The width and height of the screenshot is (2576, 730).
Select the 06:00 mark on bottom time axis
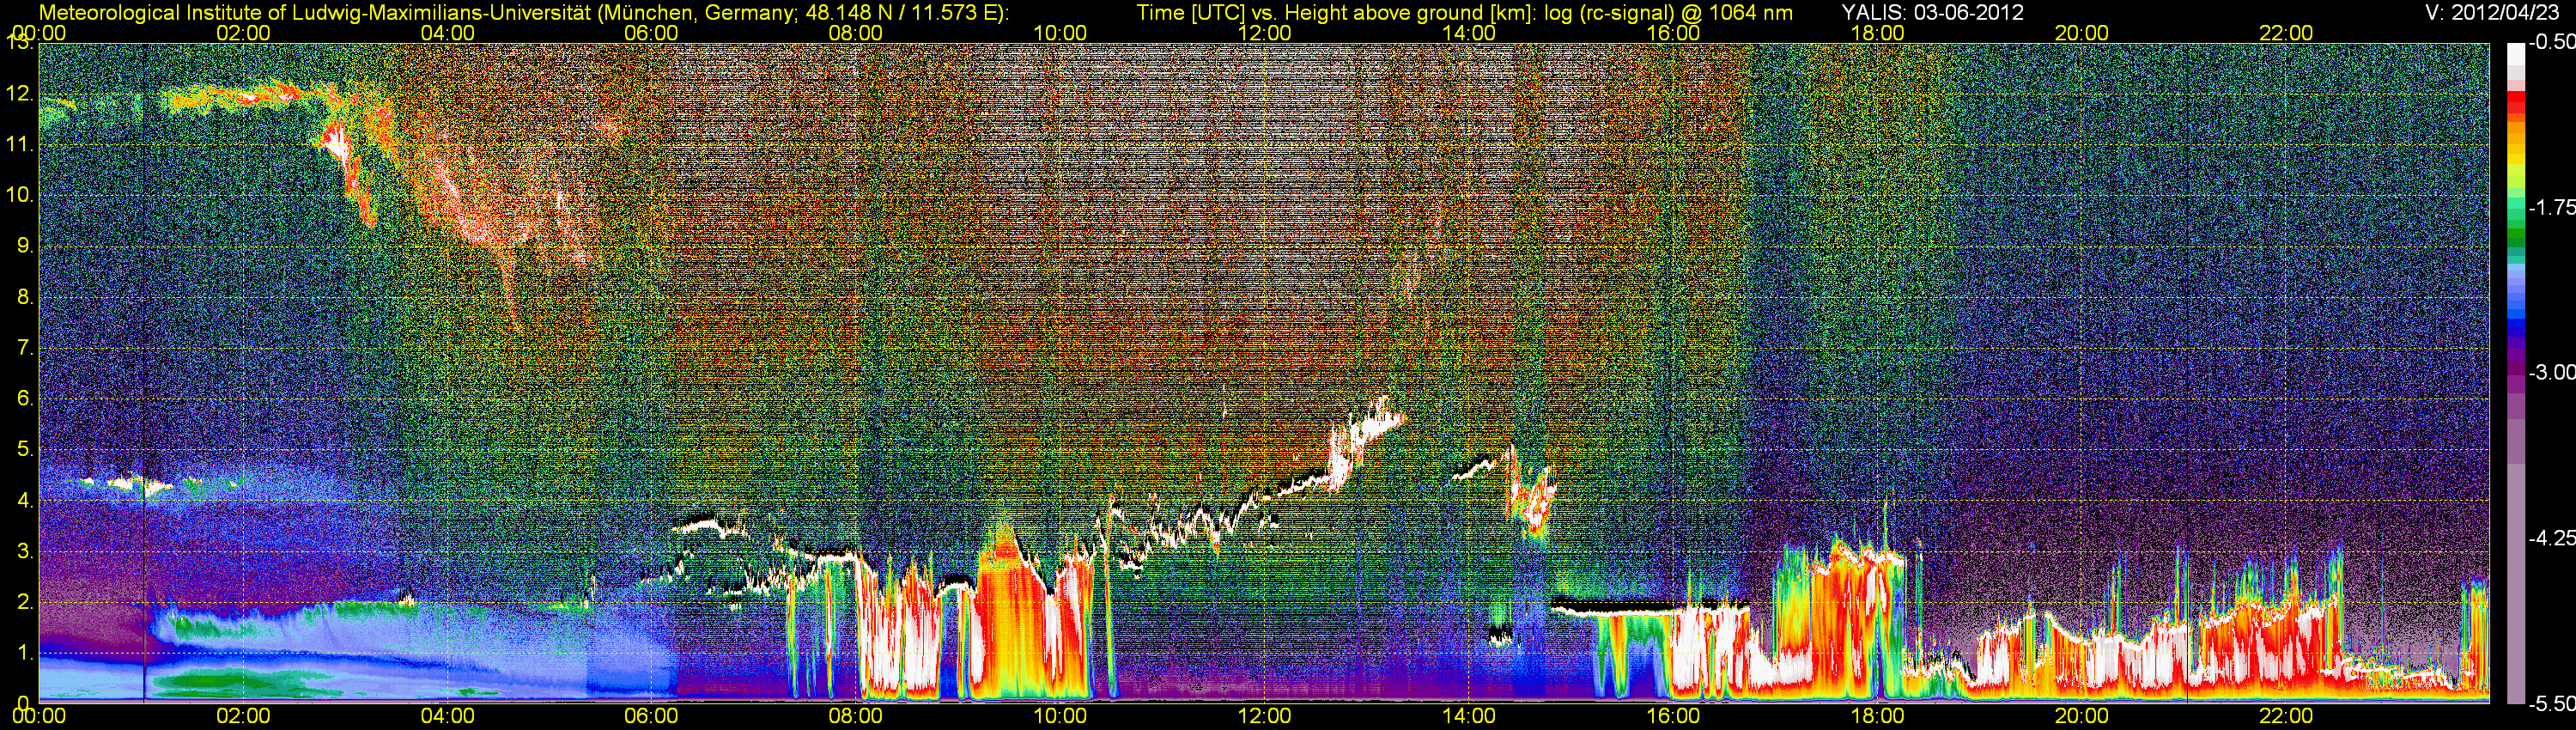coord(651,717)
